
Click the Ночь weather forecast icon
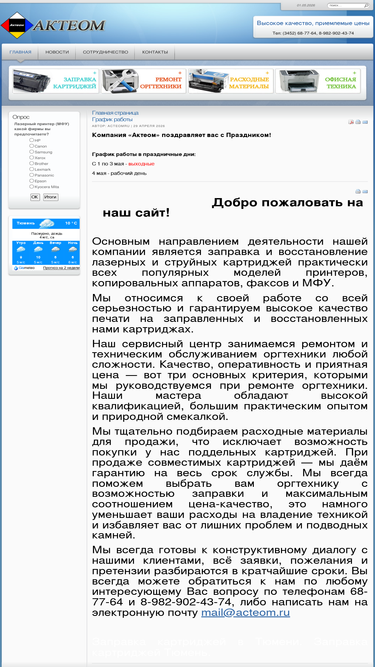click(72, 250)
